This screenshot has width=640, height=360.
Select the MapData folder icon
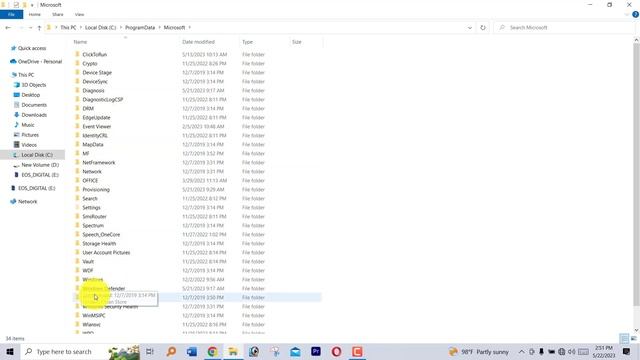(78, 144)
